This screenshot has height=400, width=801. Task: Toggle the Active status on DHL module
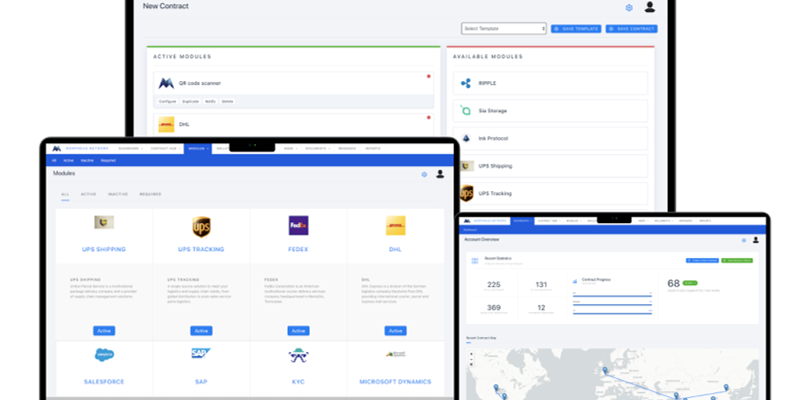click(395, 330)
